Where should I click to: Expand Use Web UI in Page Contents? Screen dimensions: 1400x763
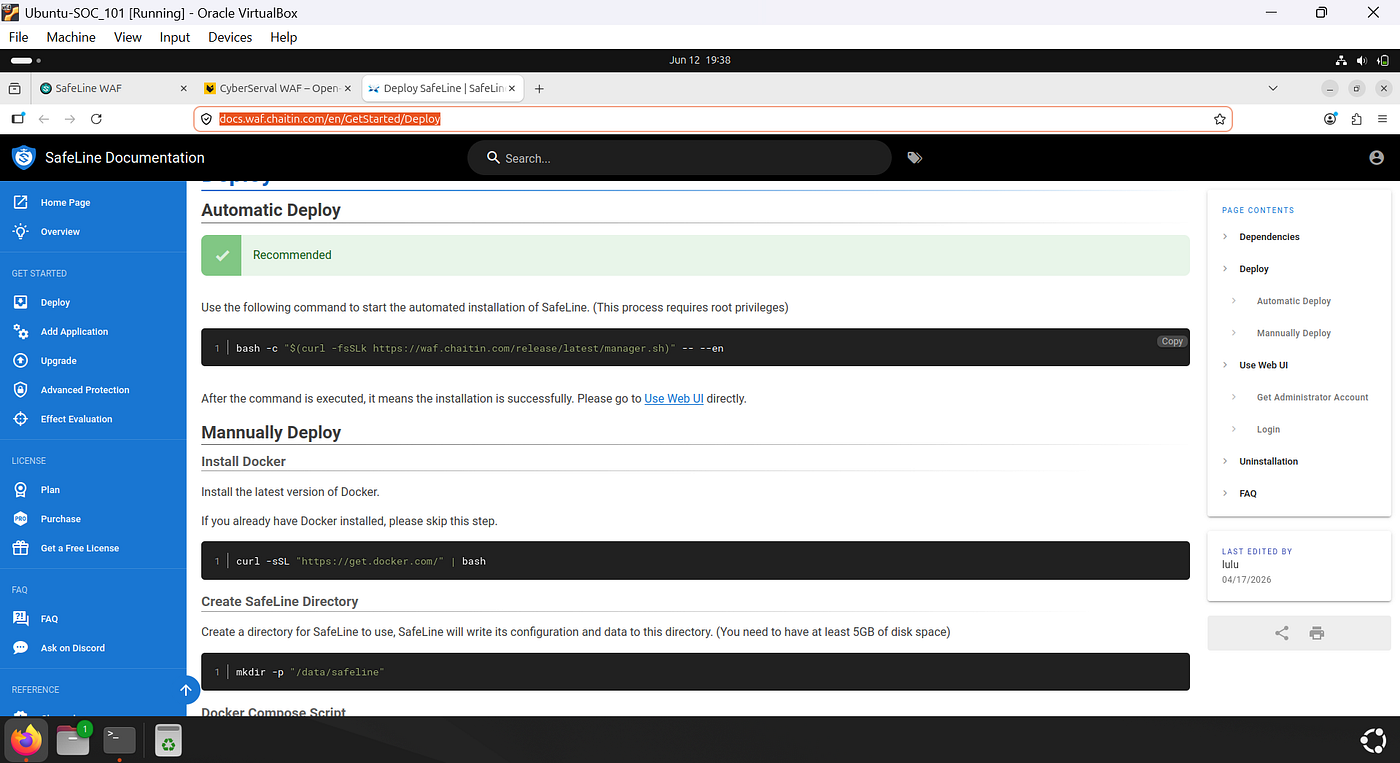[x=1225, y=365]
